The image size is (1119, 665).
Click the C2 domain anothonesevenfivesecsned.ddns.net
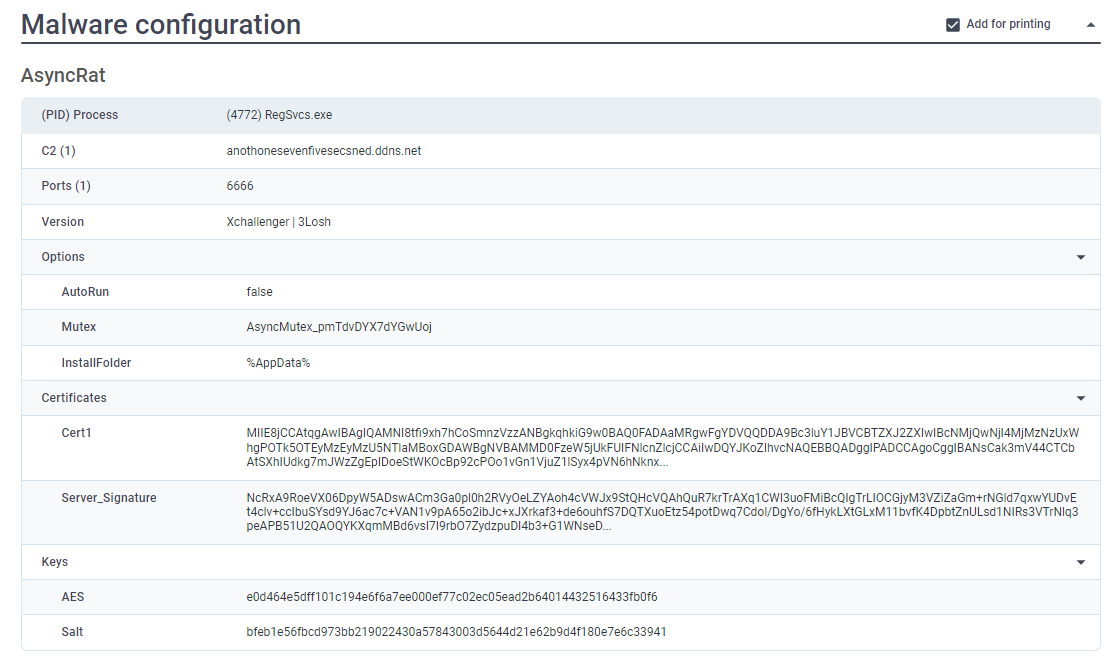[323, 151]
